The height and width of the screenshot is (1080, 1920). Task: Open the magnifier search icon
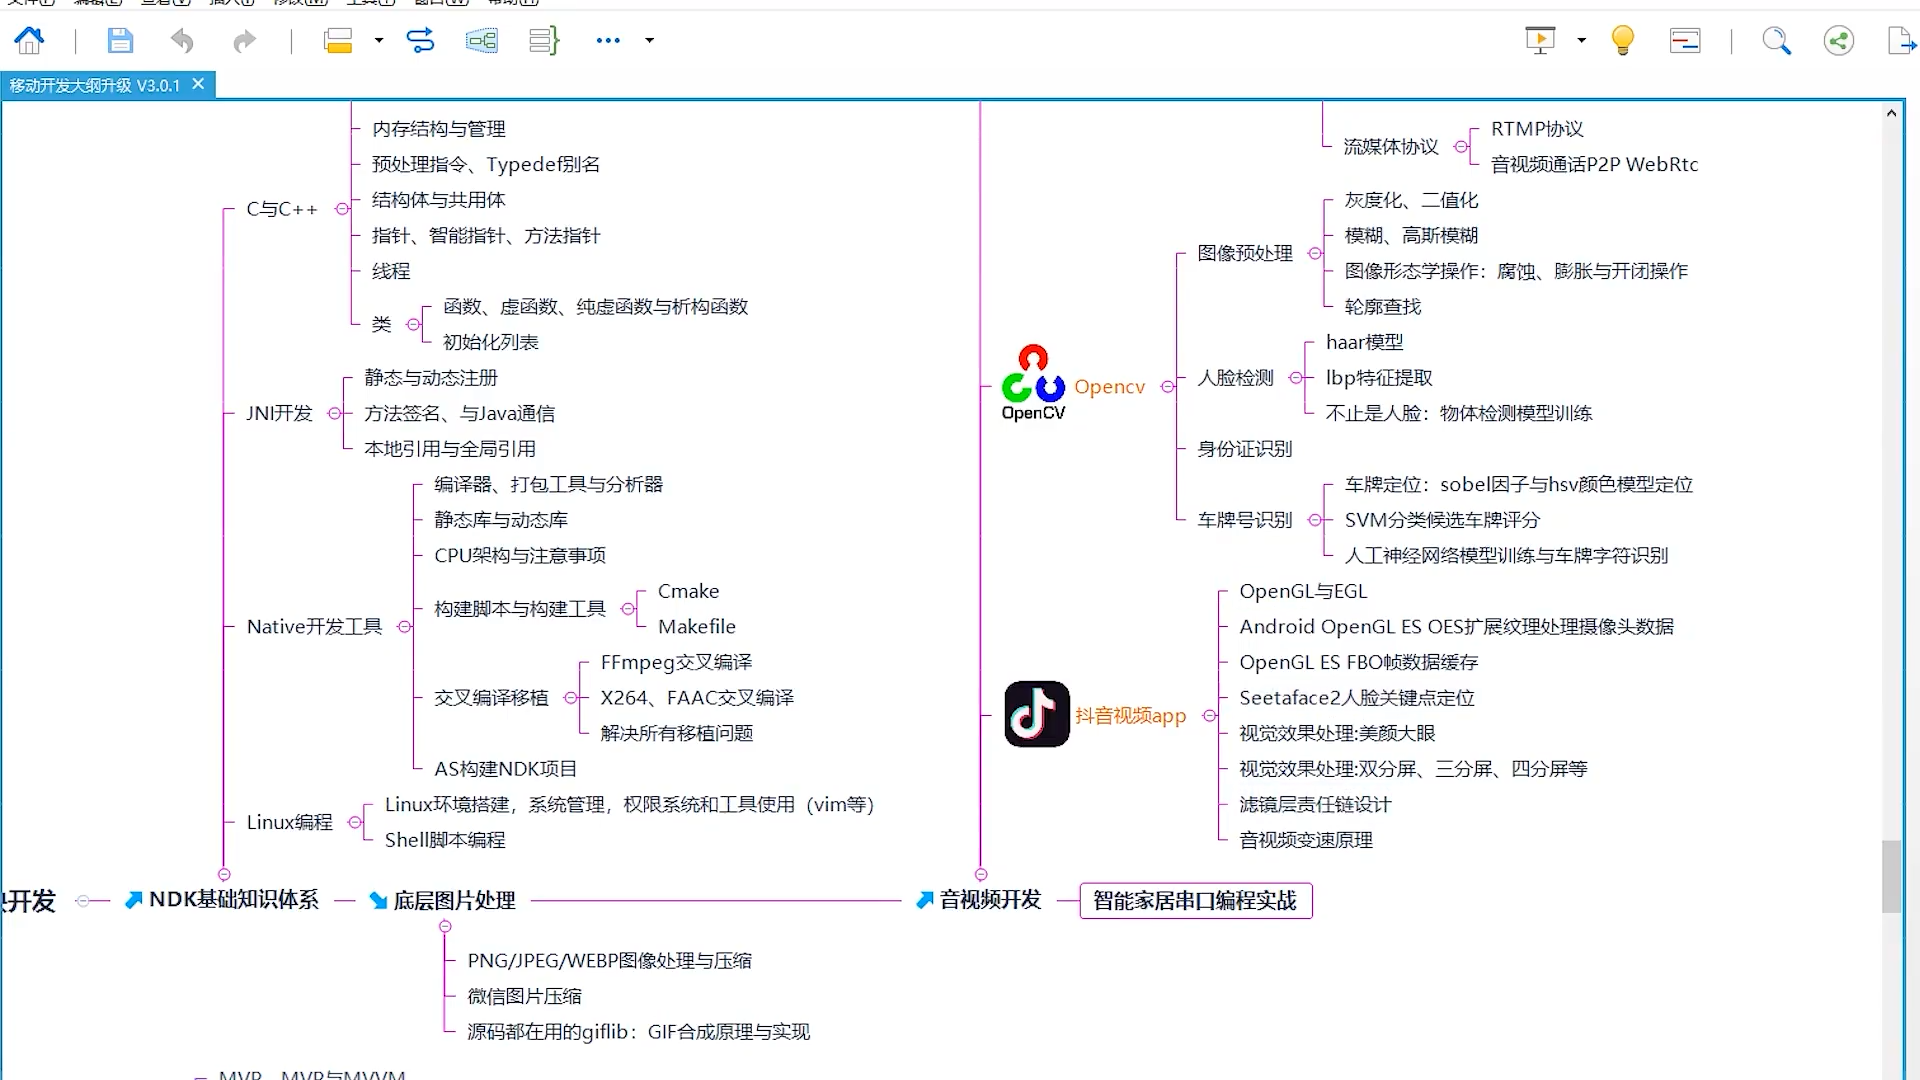click(1776, 40)
